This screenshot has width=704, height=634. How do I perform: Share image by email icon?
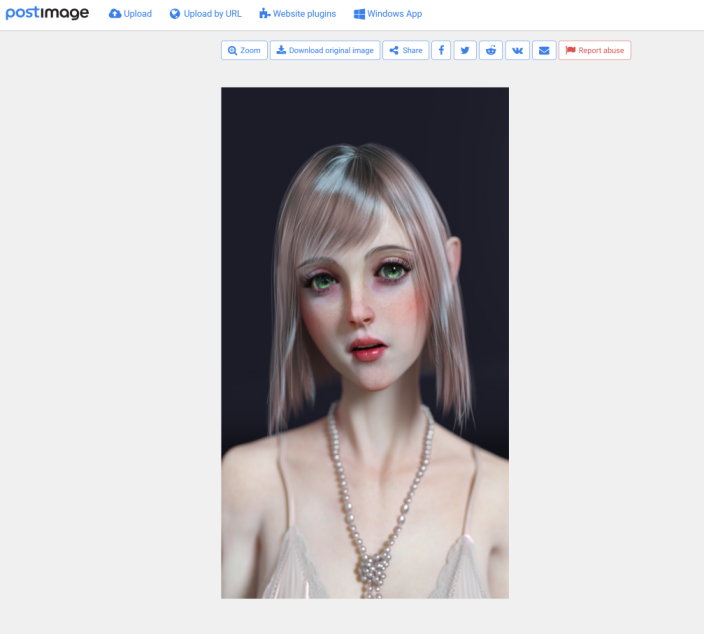coord(544,50)
